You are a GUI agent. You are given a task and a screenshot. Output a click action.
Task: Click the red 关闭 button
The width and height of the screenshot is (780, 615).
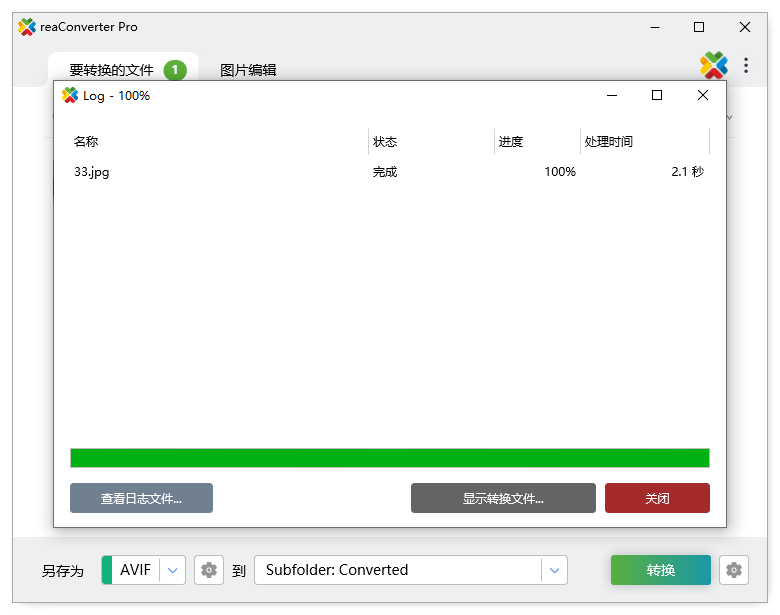(657, 498)
